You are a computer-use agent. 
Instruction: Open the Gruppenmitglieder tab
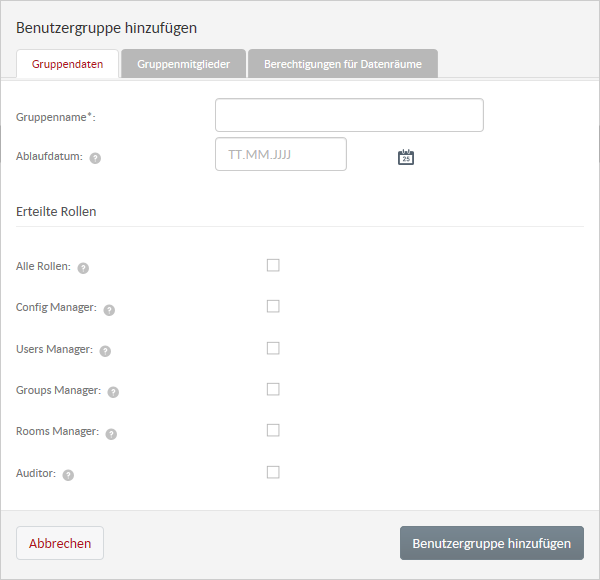point(184,64)
